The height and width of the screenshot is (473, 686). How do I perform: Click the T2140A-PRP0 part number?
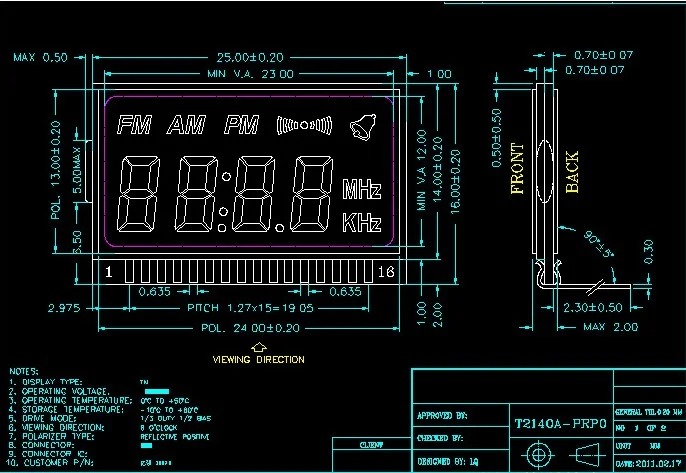560,424
